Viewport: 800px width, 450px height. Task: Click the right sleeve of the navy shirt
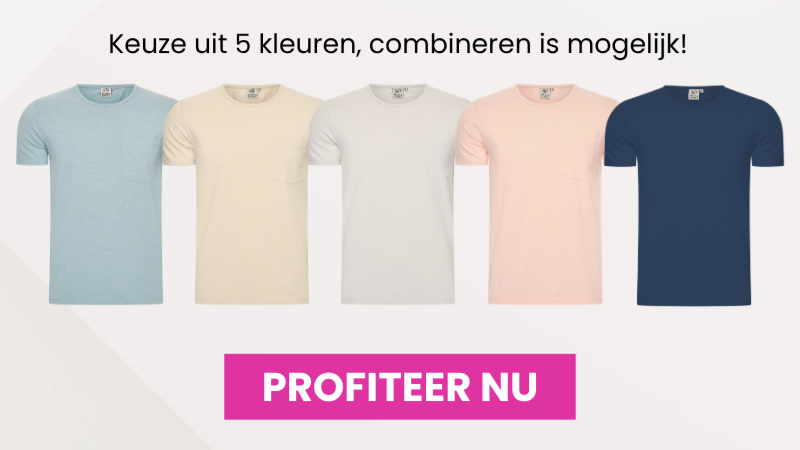pos(767,138)
